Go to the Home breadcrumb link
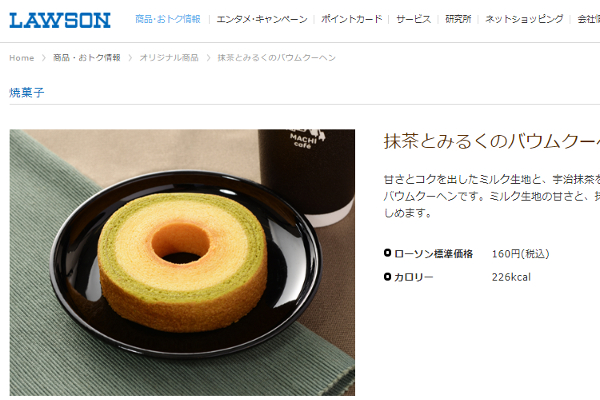600x400 pixels. click(22, 58)
